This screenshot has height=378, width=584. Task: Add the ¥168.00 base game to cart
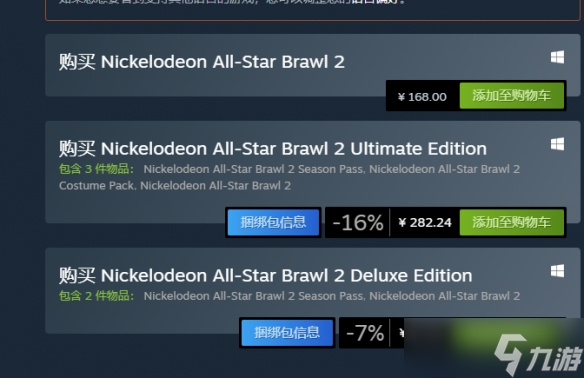click(x=512, y=96)
